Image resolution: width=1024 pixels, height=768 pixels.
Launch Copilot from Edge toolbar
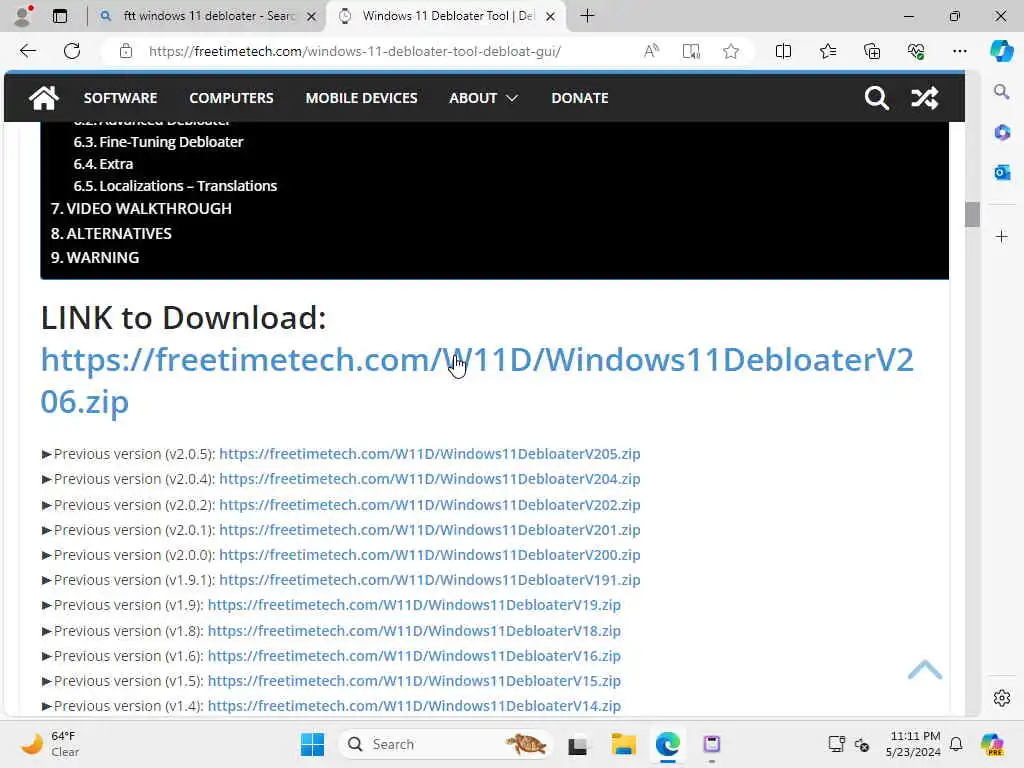click(x=1001, y=51)
